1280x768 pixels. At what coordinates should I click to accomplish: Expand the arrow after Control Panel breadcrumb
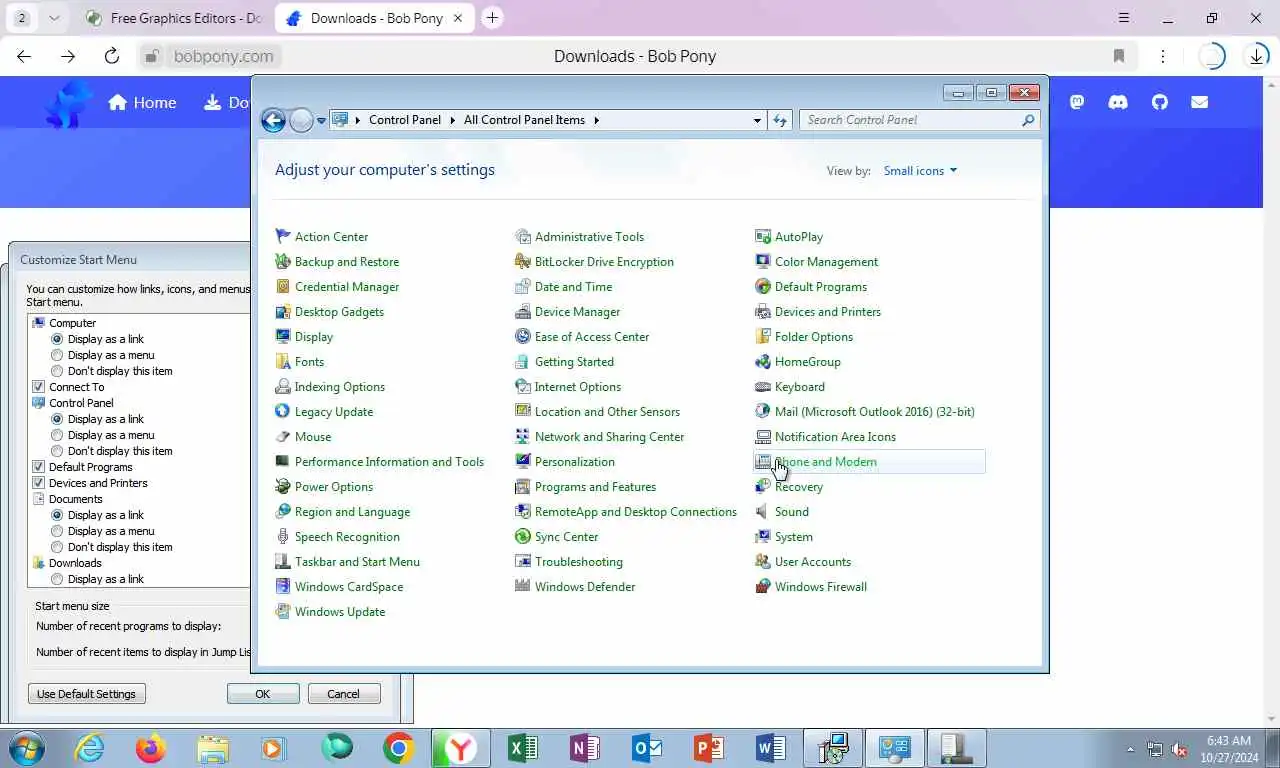pos(452,120)
